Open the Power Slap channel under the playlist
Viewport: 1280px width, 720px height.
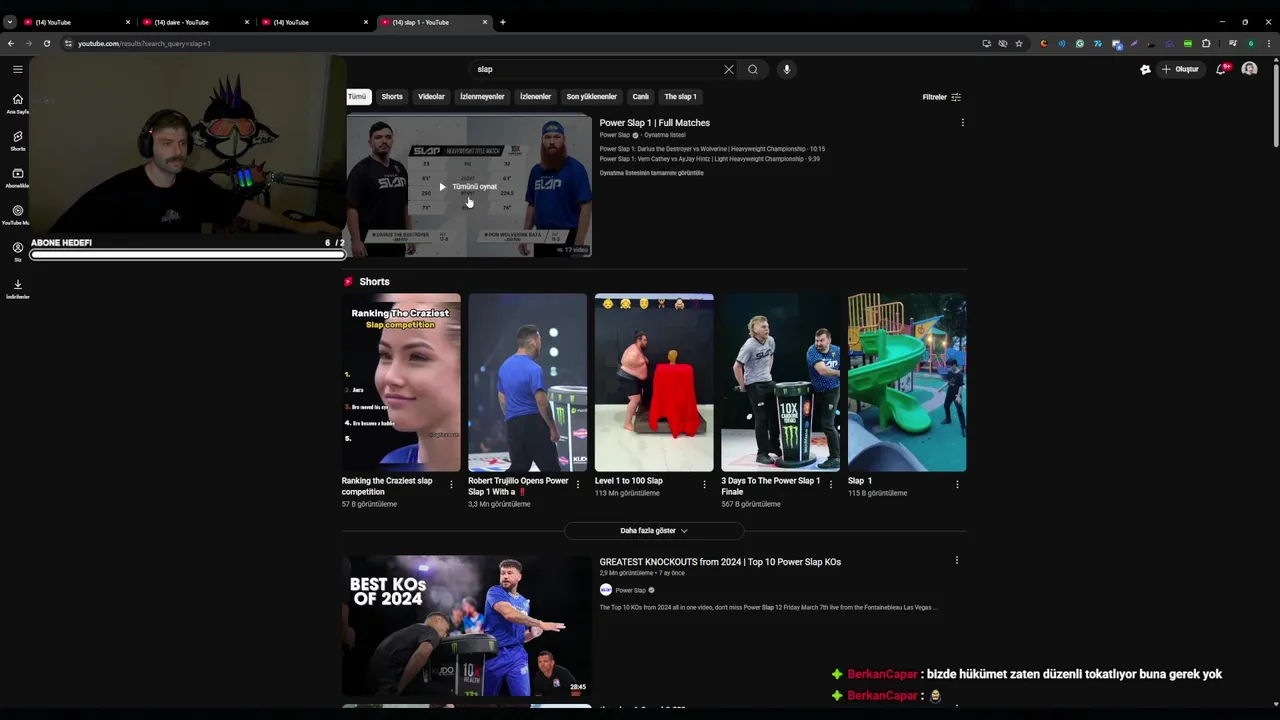(x=615, y=135)
